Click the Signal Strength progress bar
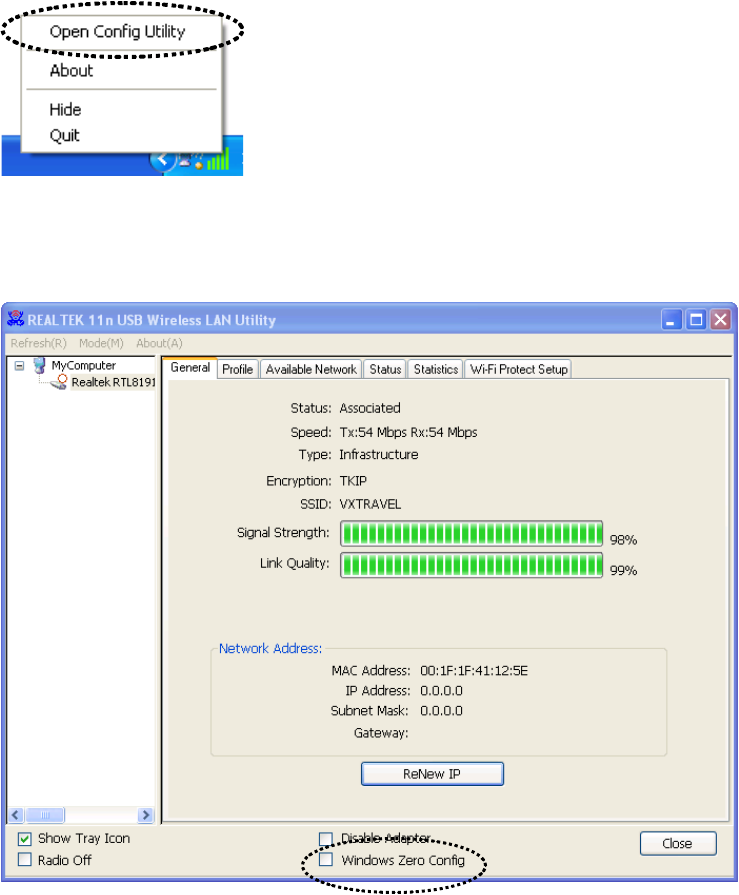This screenshot has width=739, height=895. (471, 534)
